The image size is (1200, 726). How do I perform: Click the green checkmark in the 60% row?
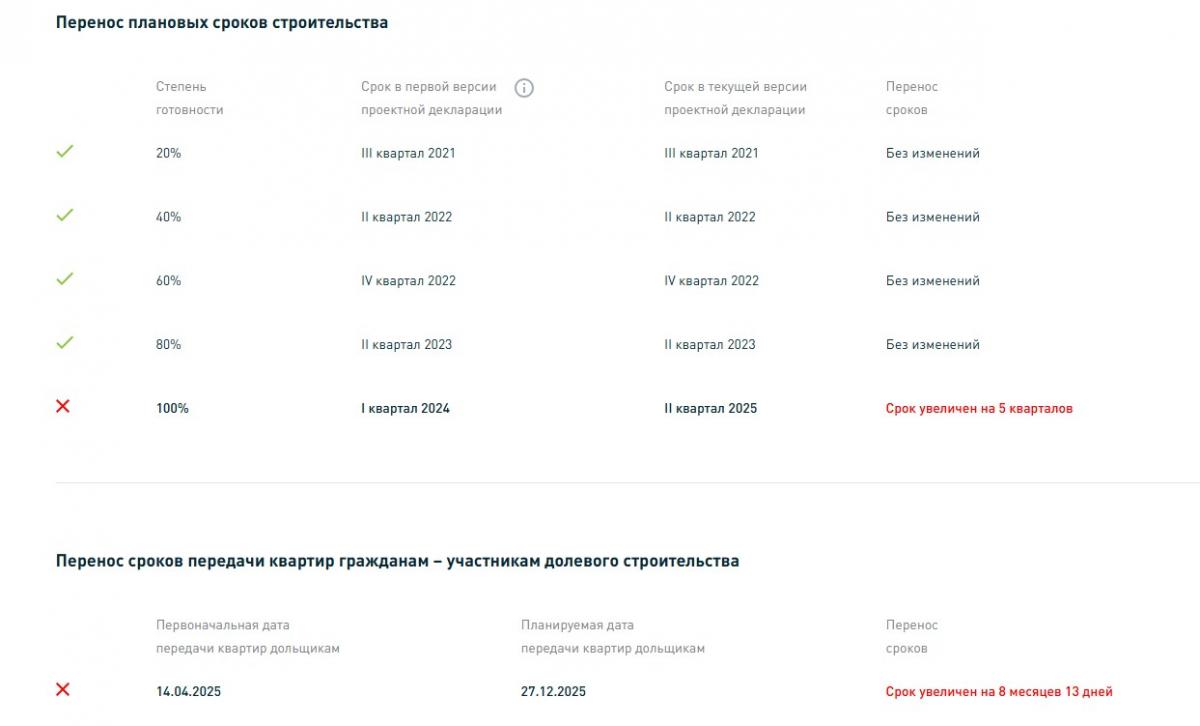[65, 280]
